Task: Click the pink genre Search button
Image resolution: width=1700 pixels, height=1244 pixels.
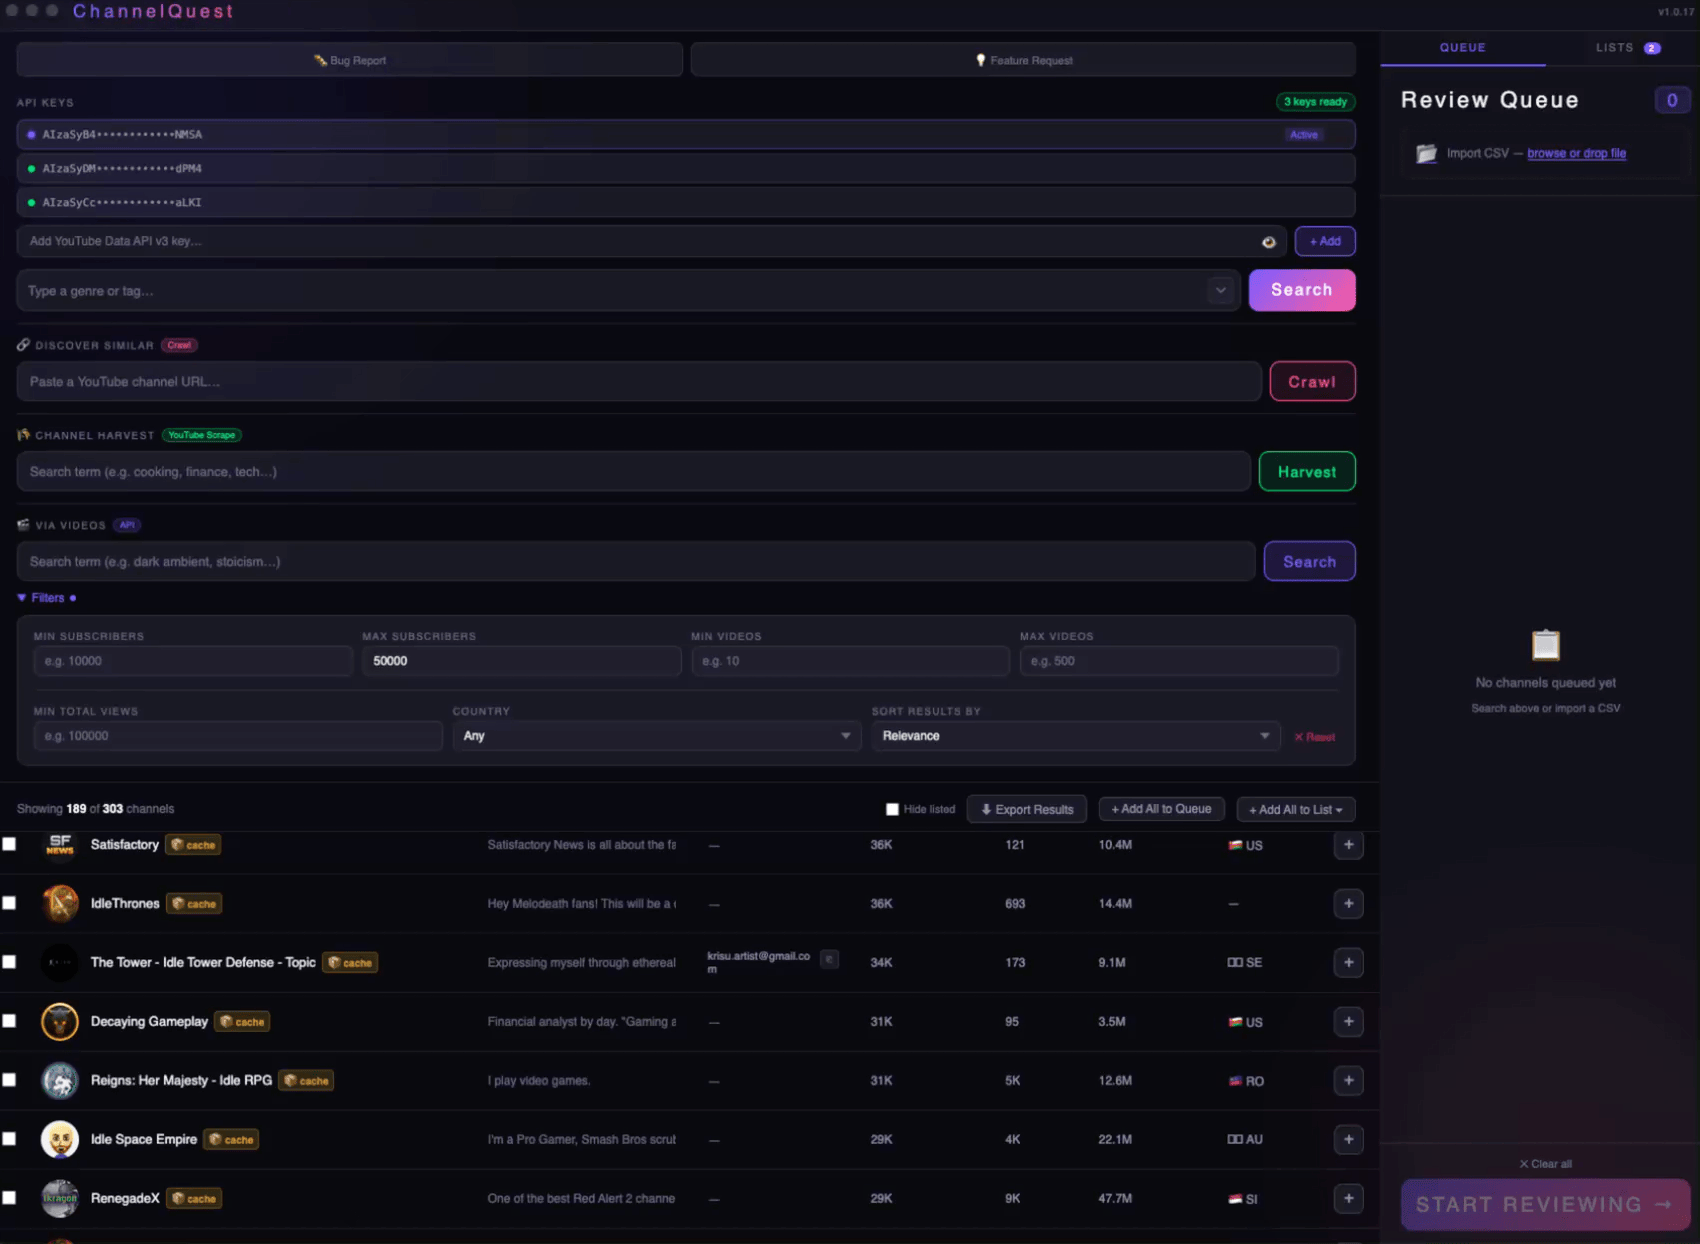Action: (1302, 290)
